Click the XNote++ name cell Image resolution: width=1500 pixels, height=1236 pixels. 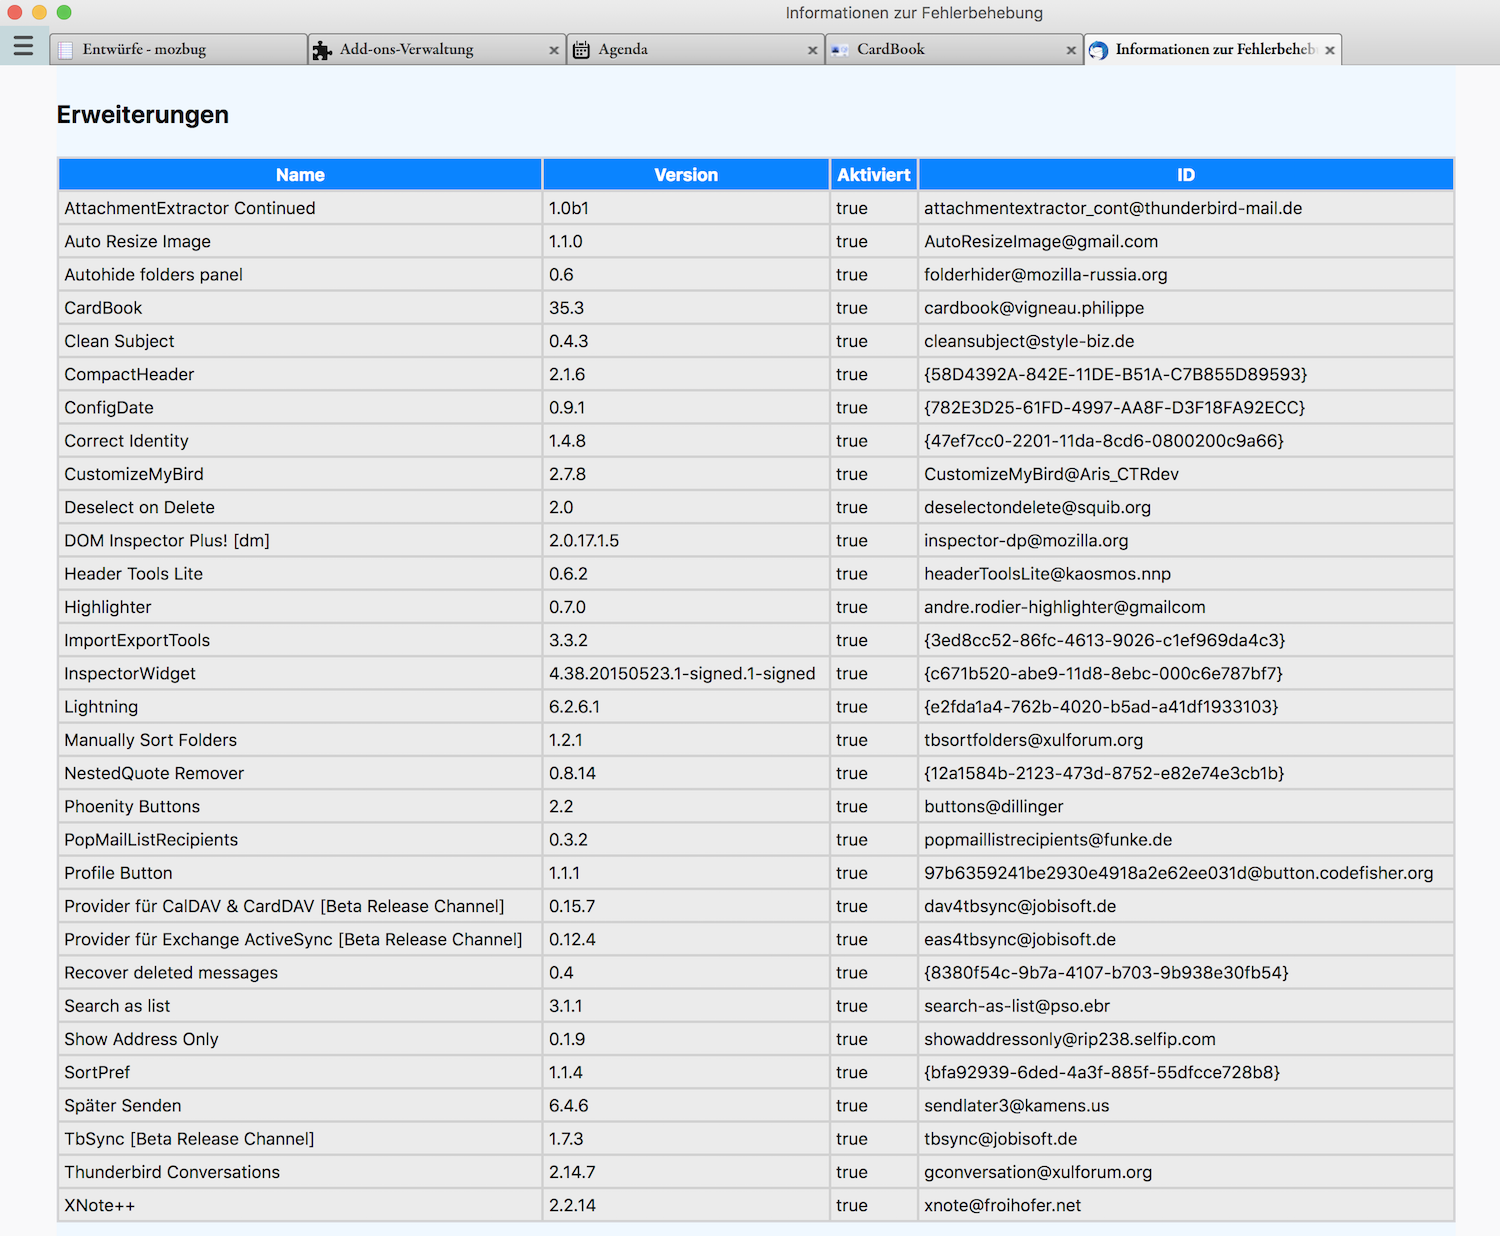[300, 1205]
